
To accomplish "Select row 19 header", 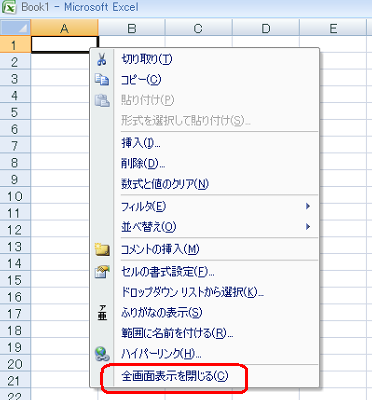I will (x=15, y=347).
